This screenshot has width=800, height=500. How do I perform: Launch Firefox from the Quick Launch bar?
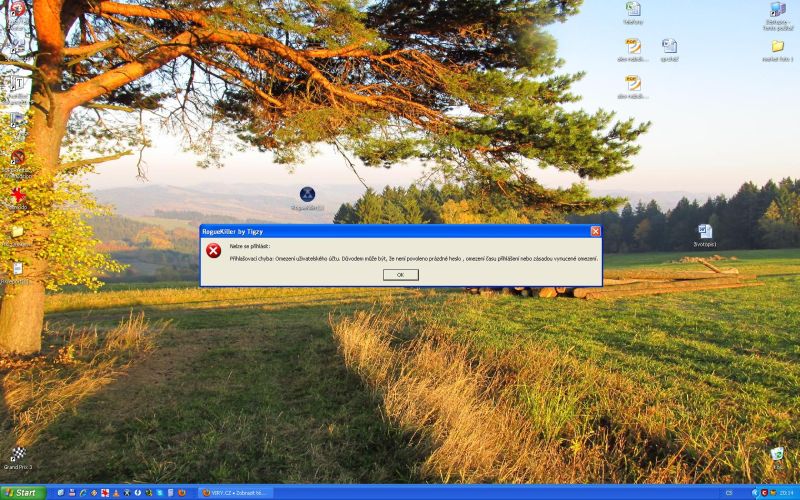click(x=181, y=492)
